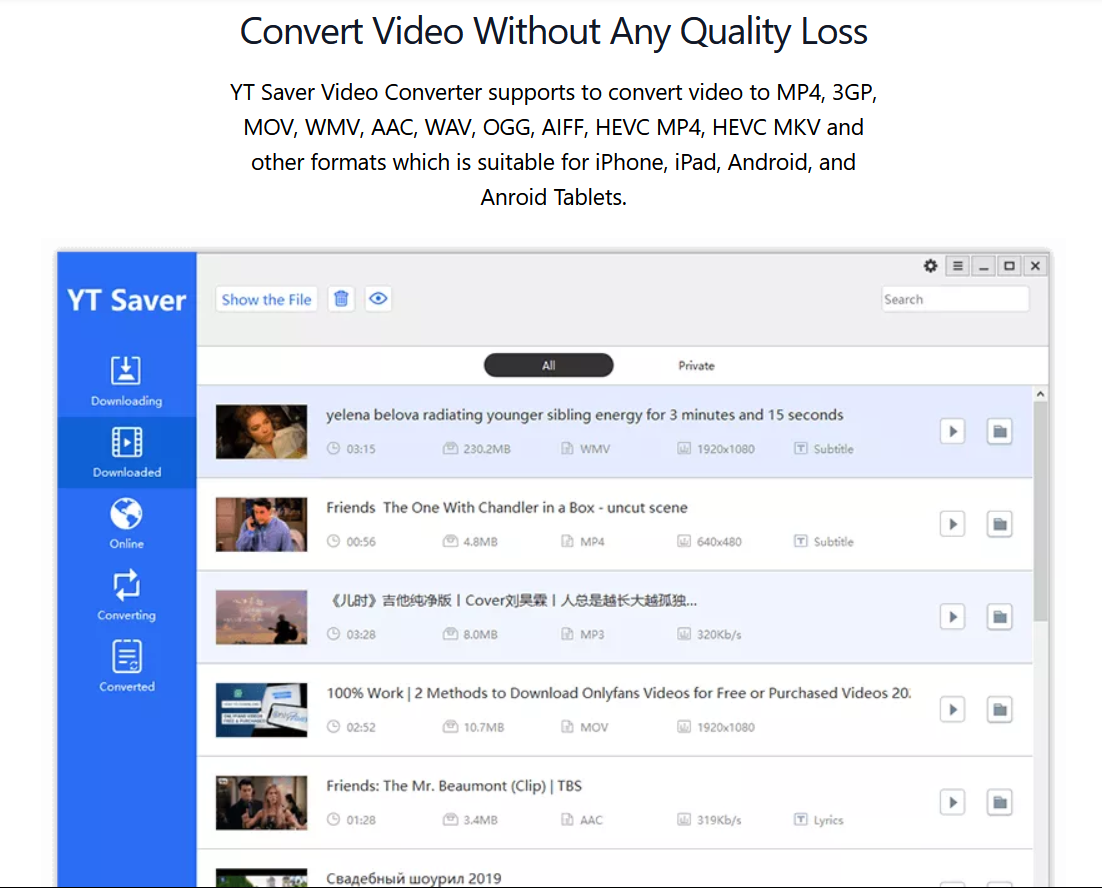Click the 03:15 duration value

(361, 449)
